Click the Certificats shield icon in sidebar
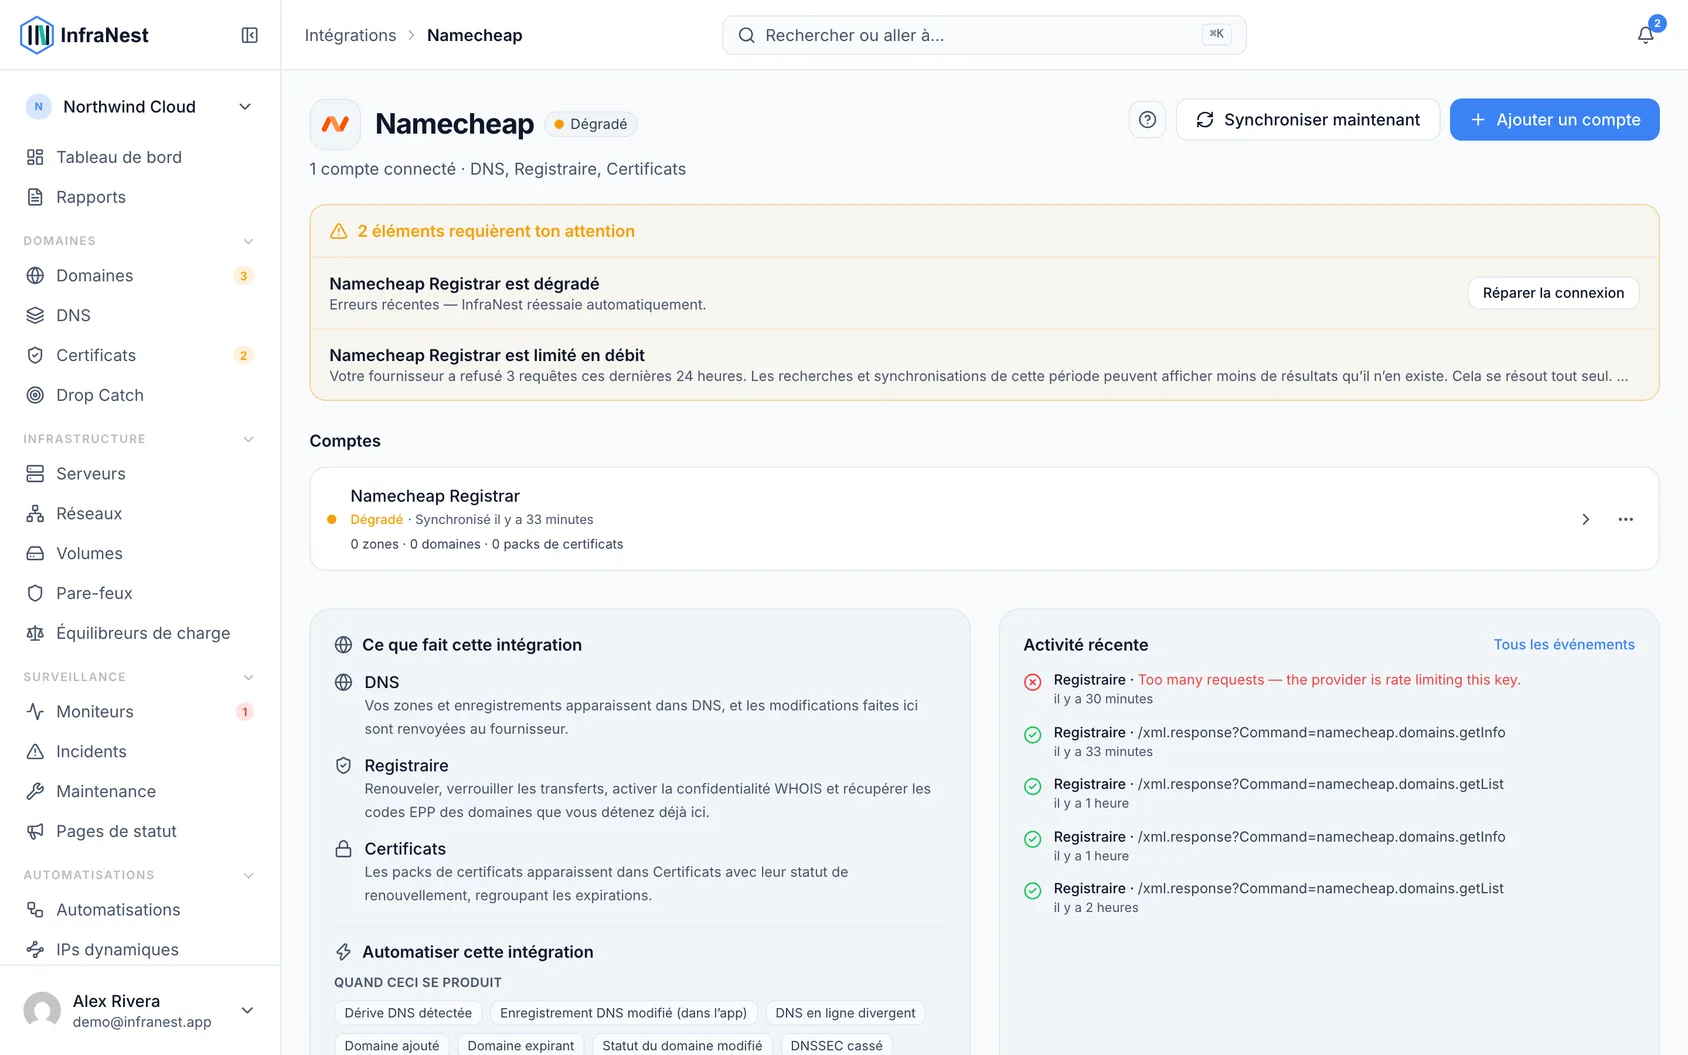This screenshot has height=1055, width=1688. point(35,355)
